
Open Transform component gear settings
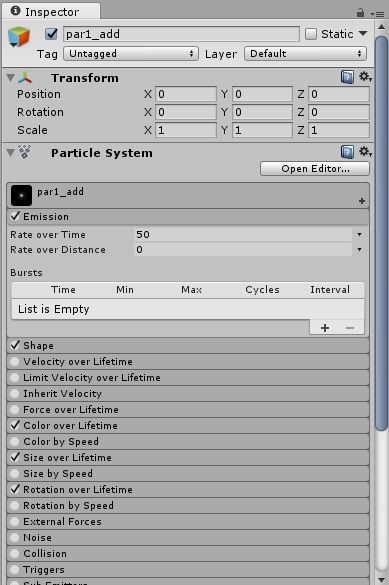click(x=365, y=77)
